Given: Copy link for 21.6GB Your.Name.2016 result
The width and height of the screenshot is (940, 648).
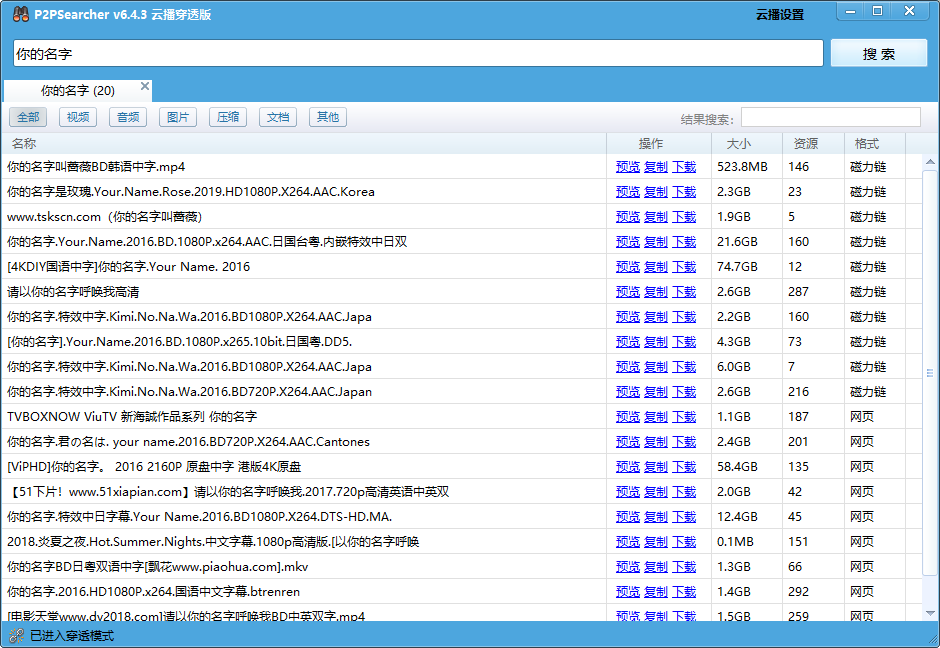Looking at the screenshot, I should (656, 242).
